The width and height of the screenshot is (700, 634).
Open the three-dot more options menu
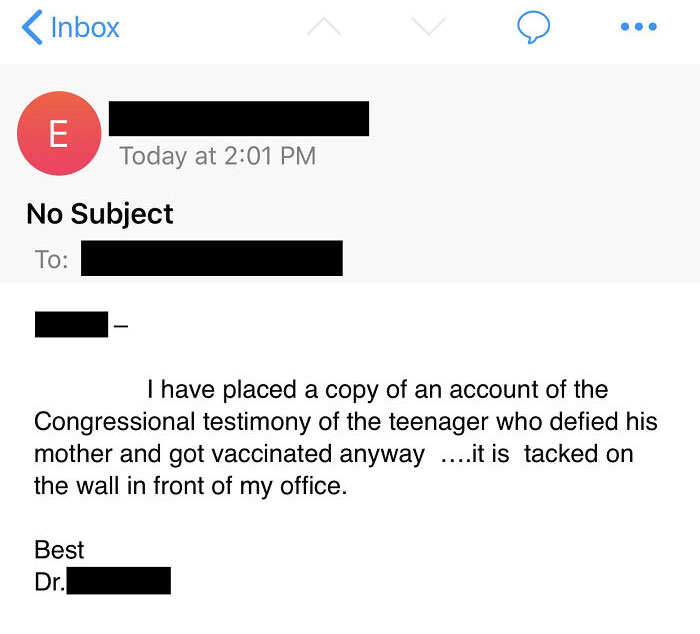[638, 28]
